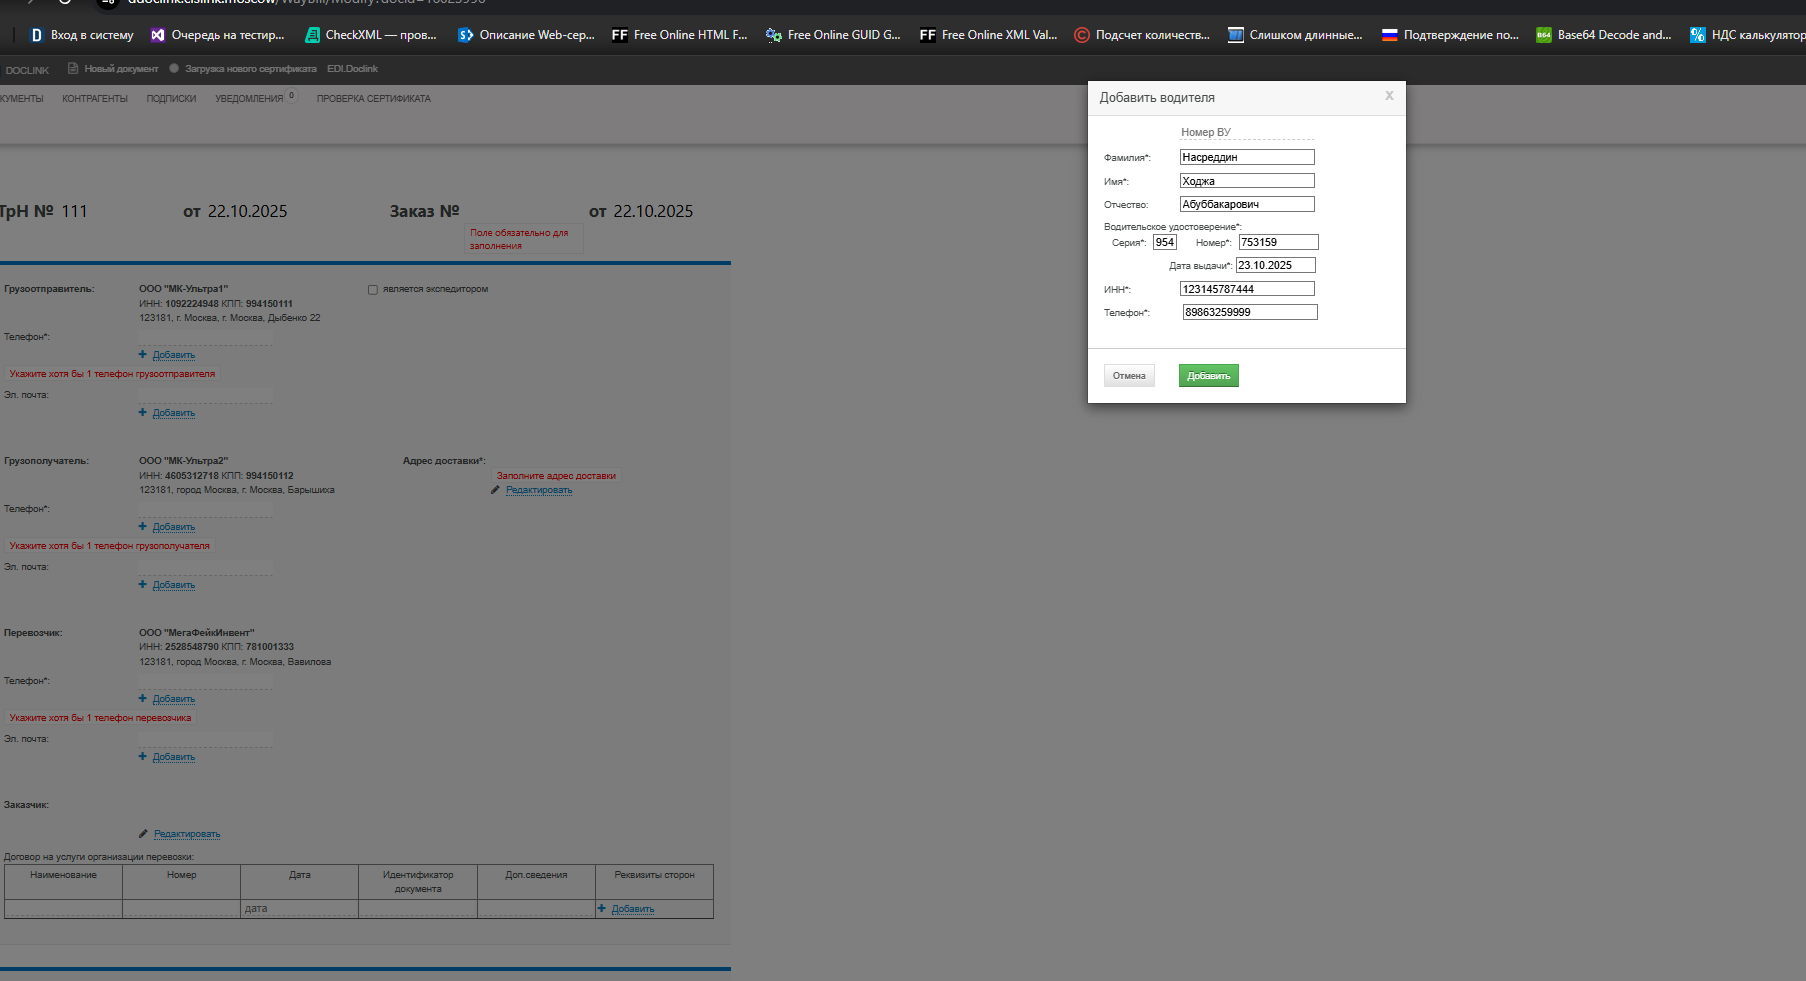Open the Подтверждение по... bookmark
Image resolution: width=1806 pixels, height=981 pixels.
(1450, 35)
